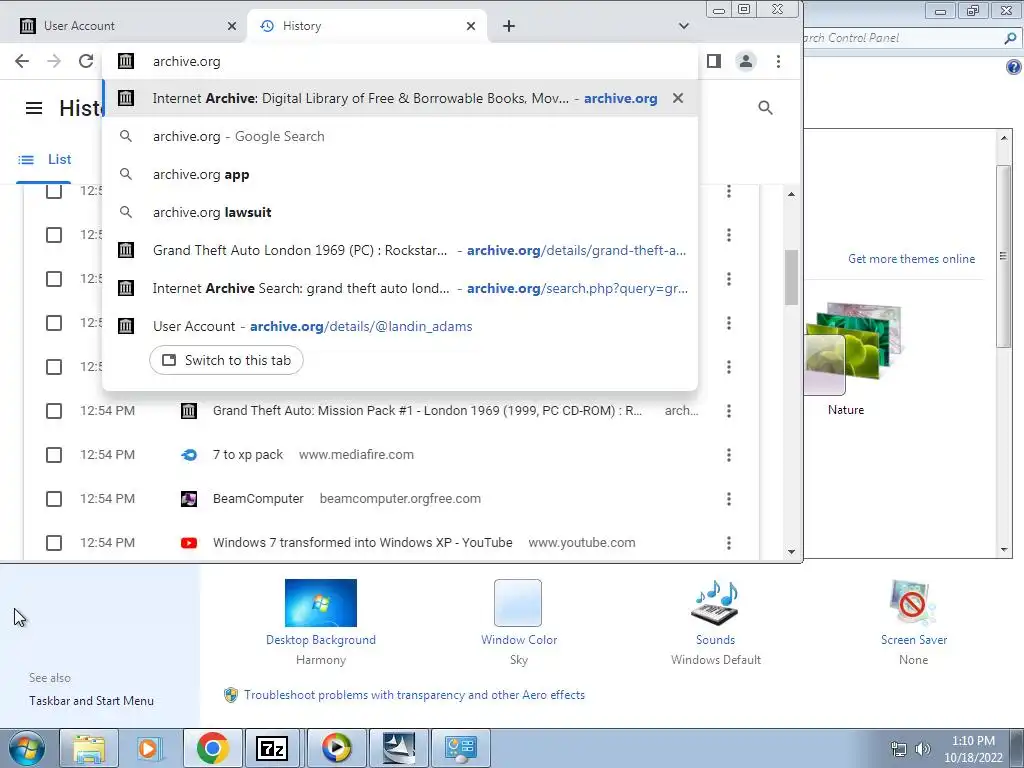The width and height of the screenshot is (1024, 768).
Task: Choose the archive.org app suggestion
Action: tap(400, 174)
